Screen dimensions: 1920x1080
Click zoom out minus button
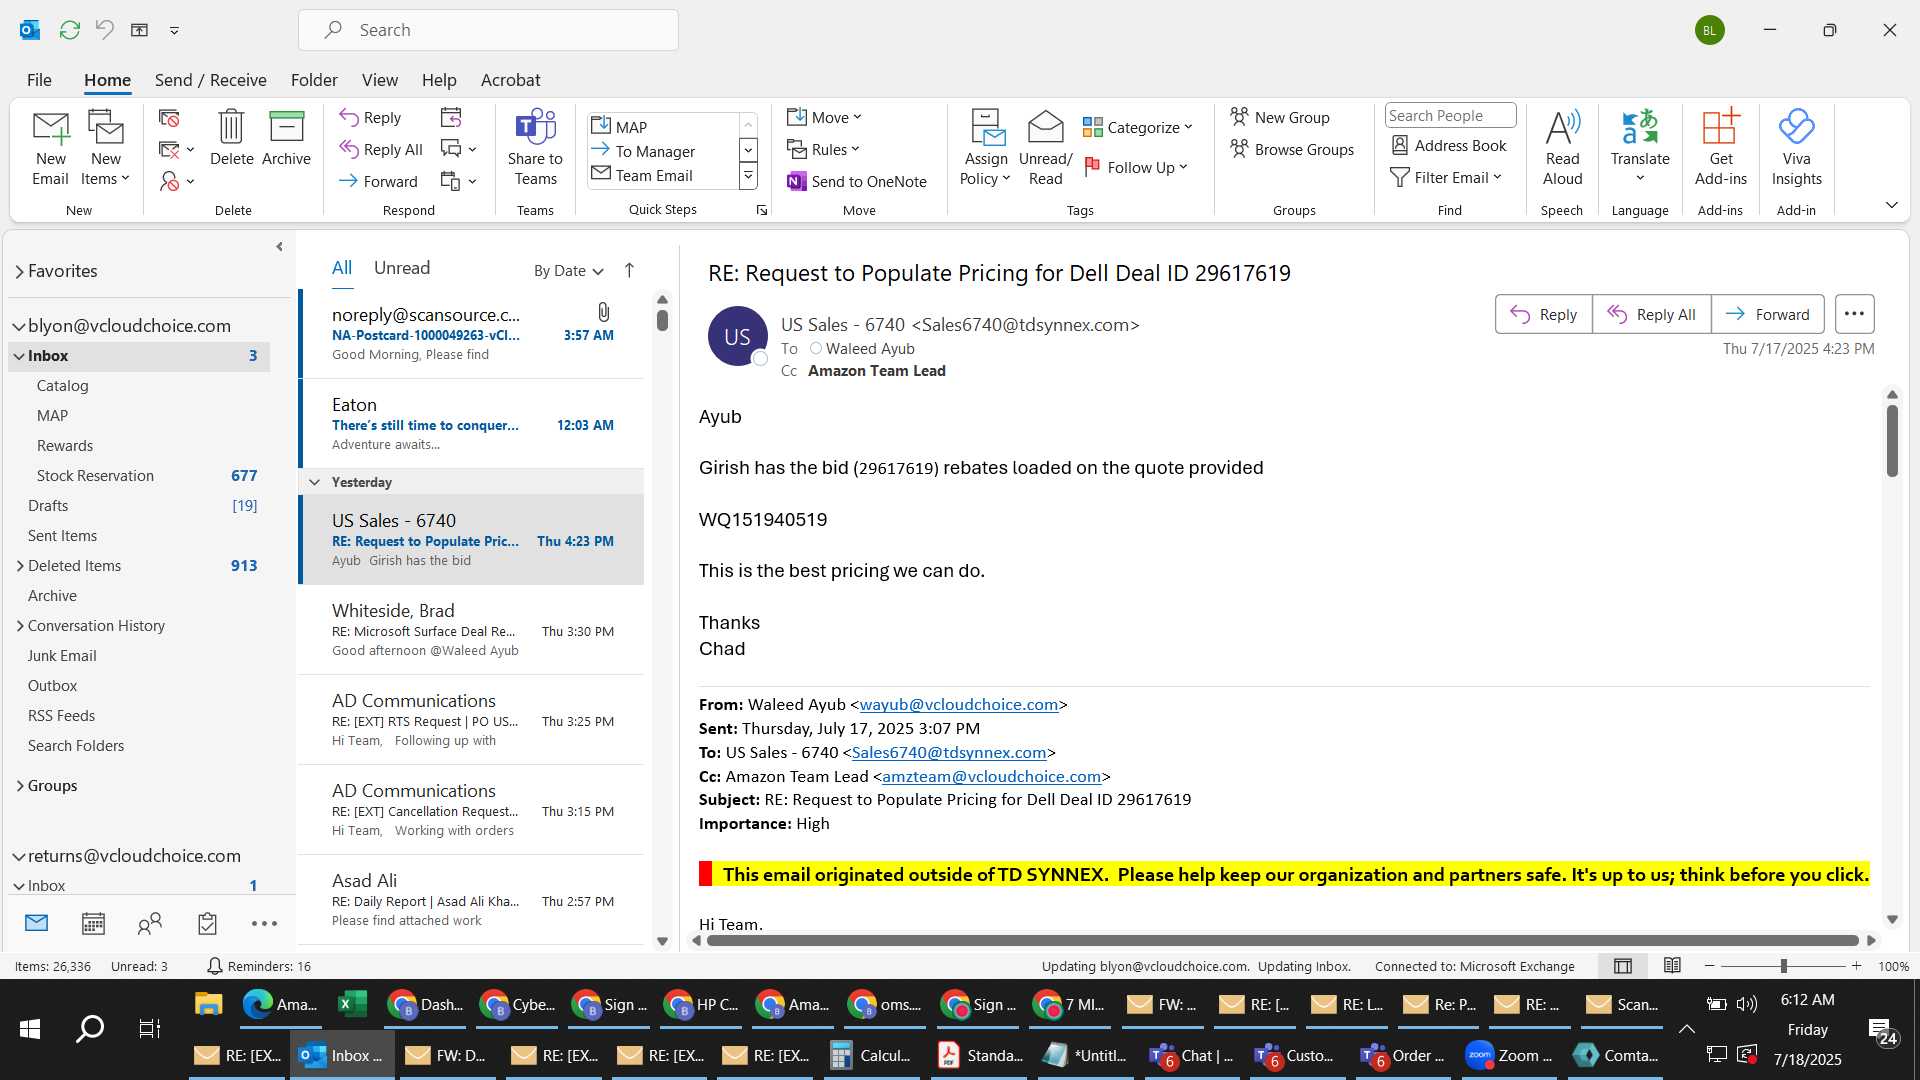1709,966
